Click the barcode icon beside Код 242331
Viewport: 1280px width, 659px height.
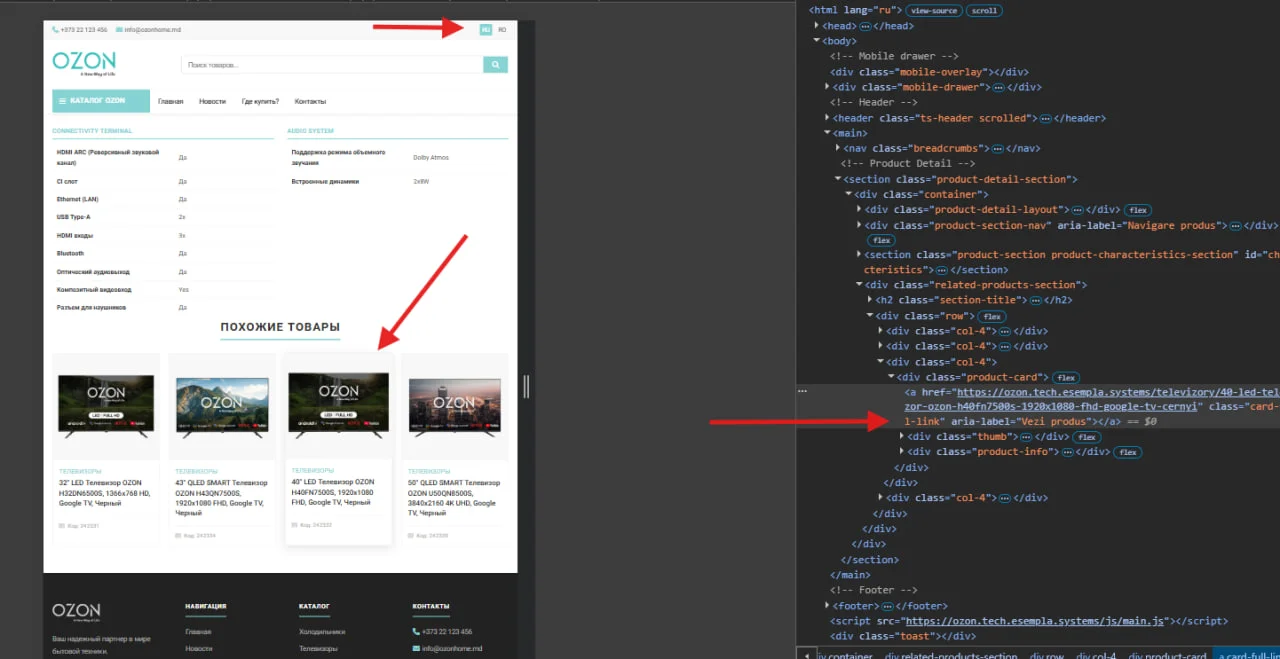tap(62, 525)
